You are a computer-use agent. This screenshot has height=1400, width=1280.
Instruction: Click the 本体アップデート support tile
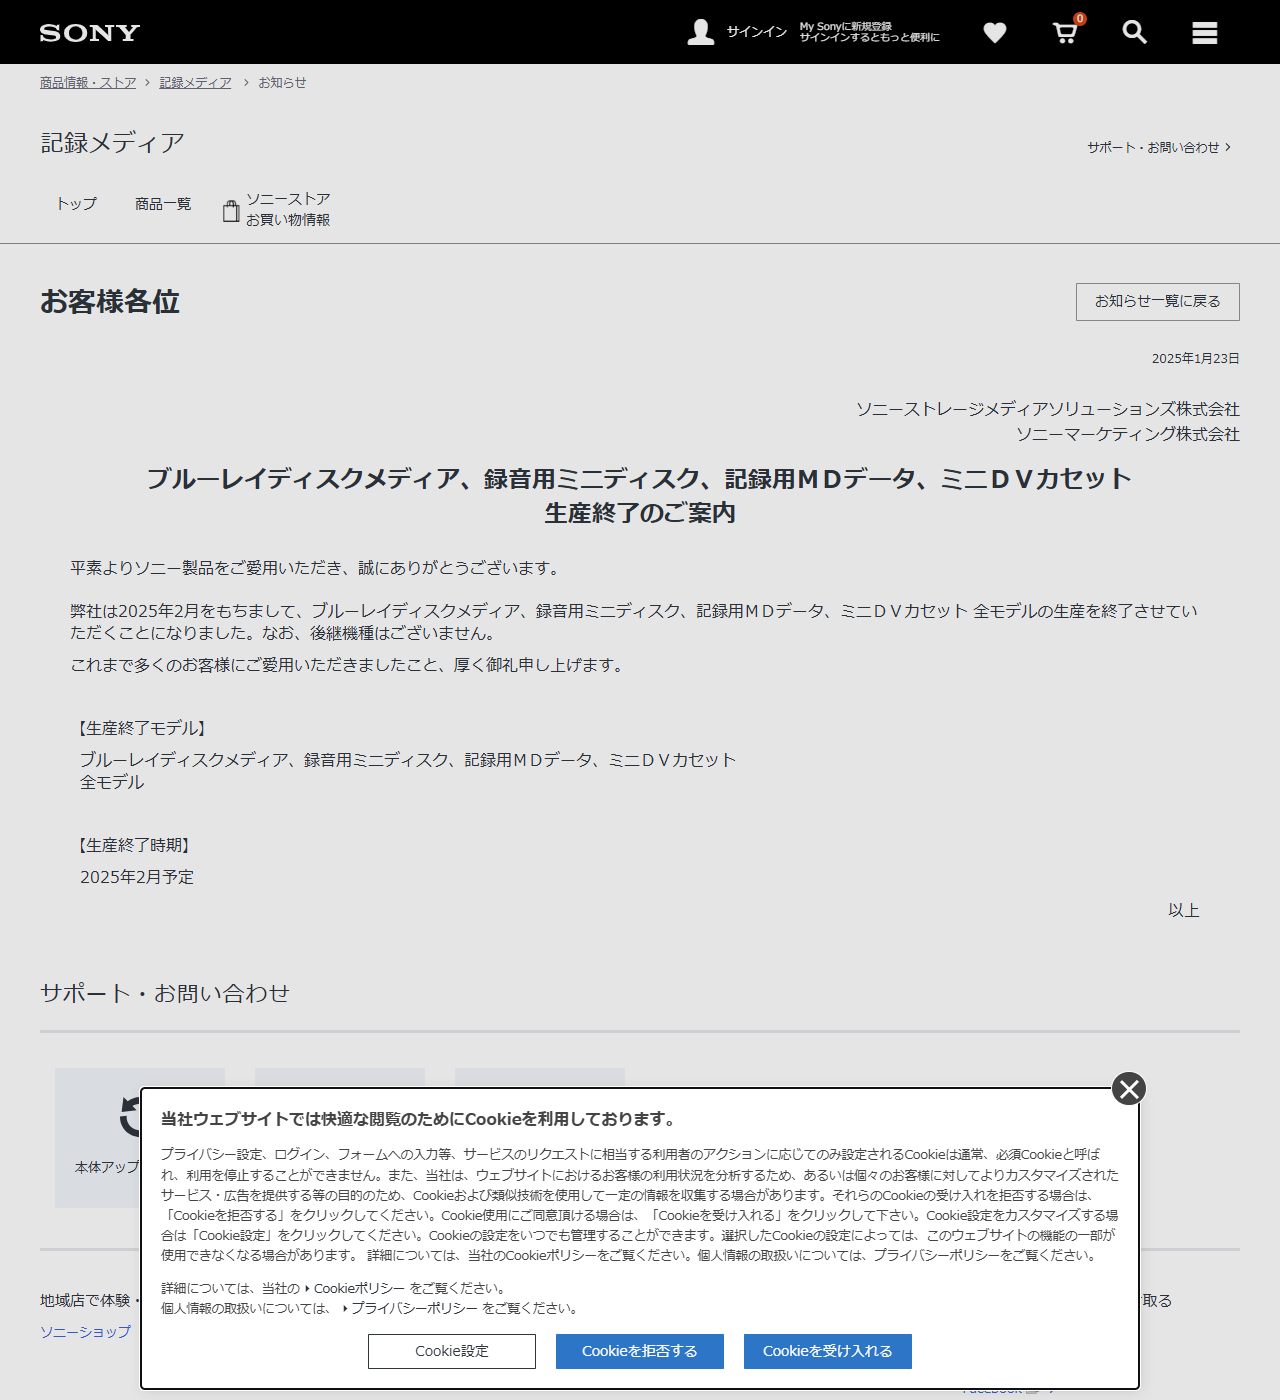pos(98,1138)
